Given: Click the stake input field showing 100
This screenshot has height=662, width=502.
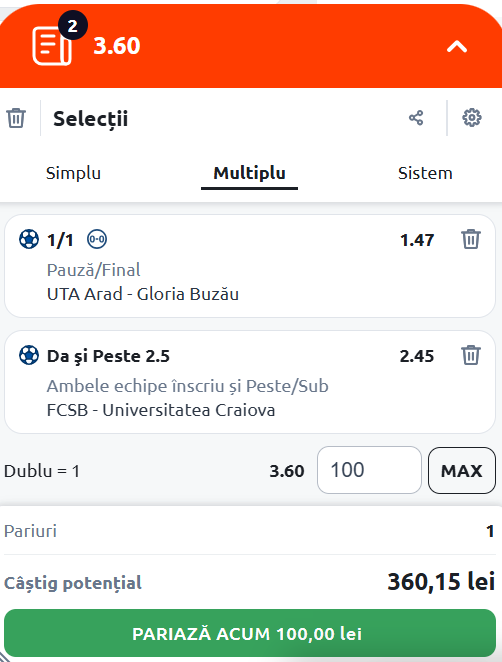Looking at the screenshot, I should point(369,470).
